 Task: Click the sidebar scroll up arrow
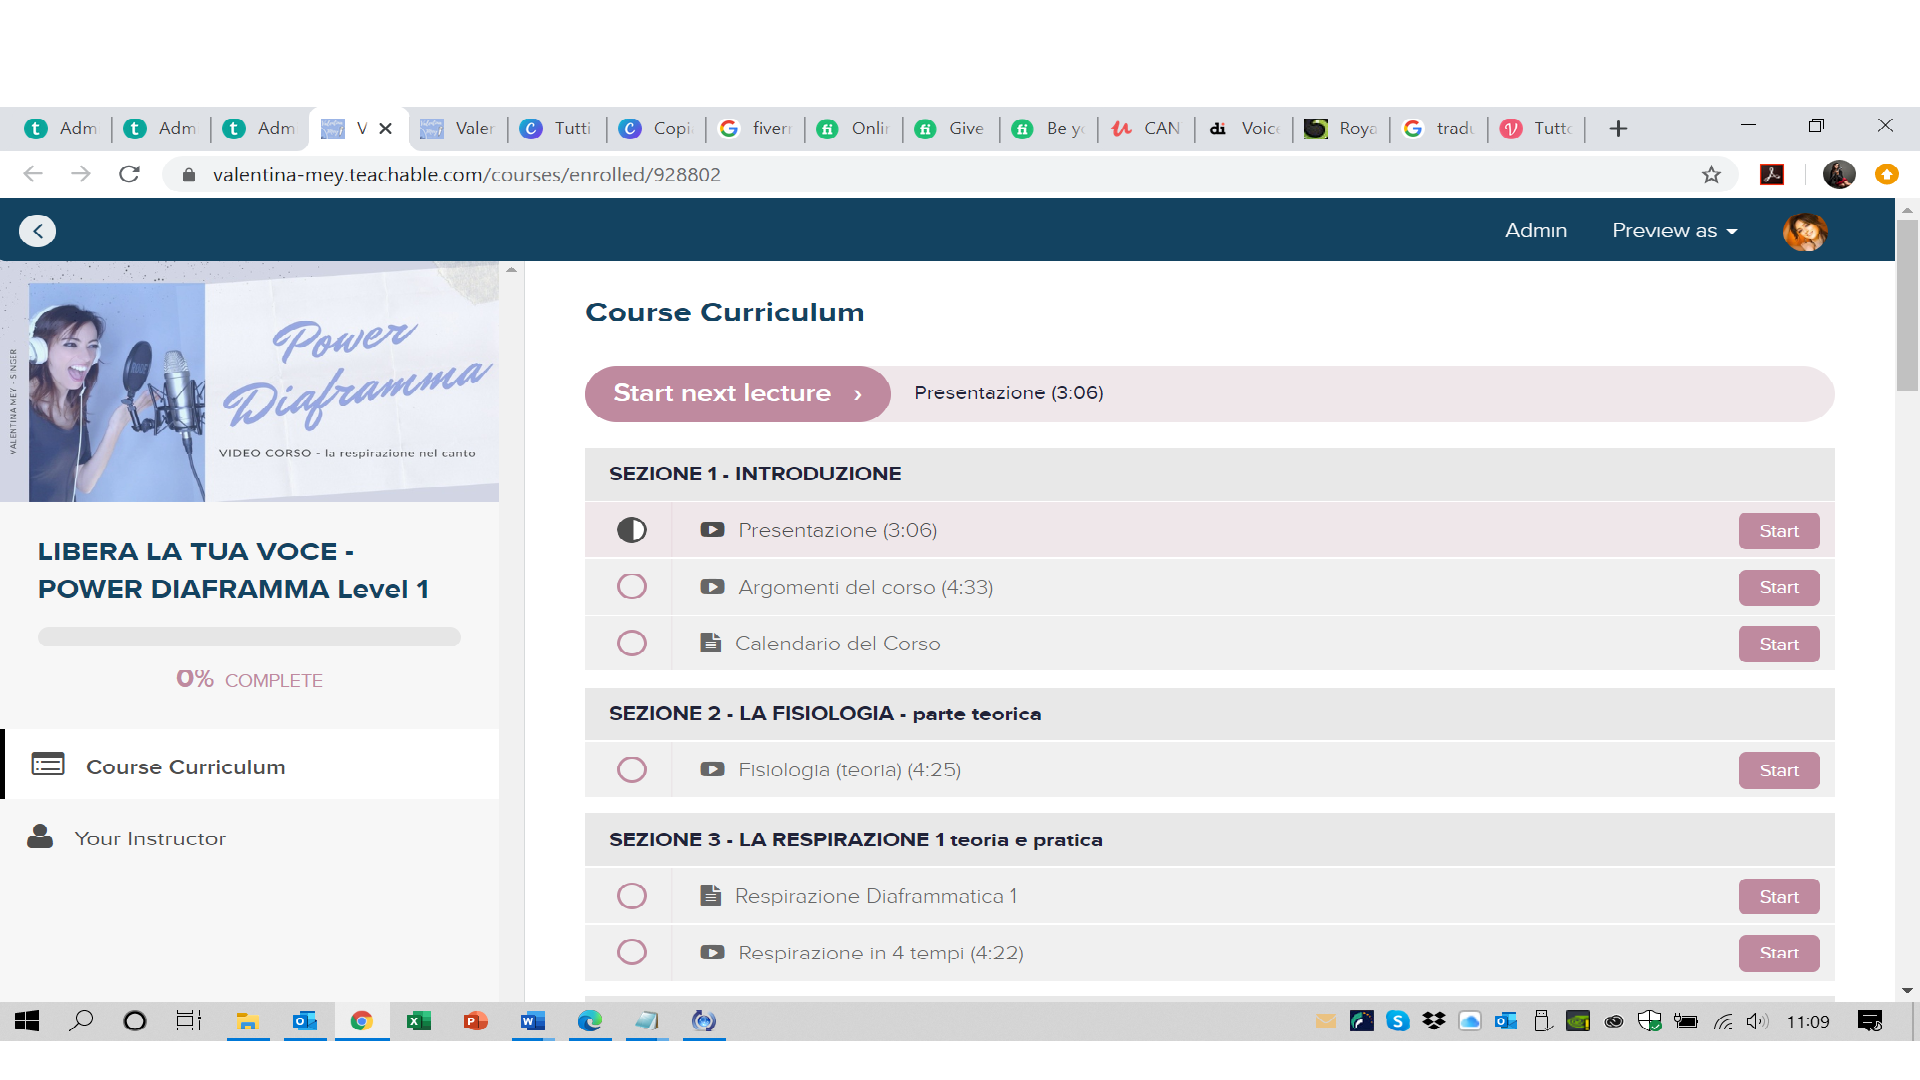(x=511, y=270)
